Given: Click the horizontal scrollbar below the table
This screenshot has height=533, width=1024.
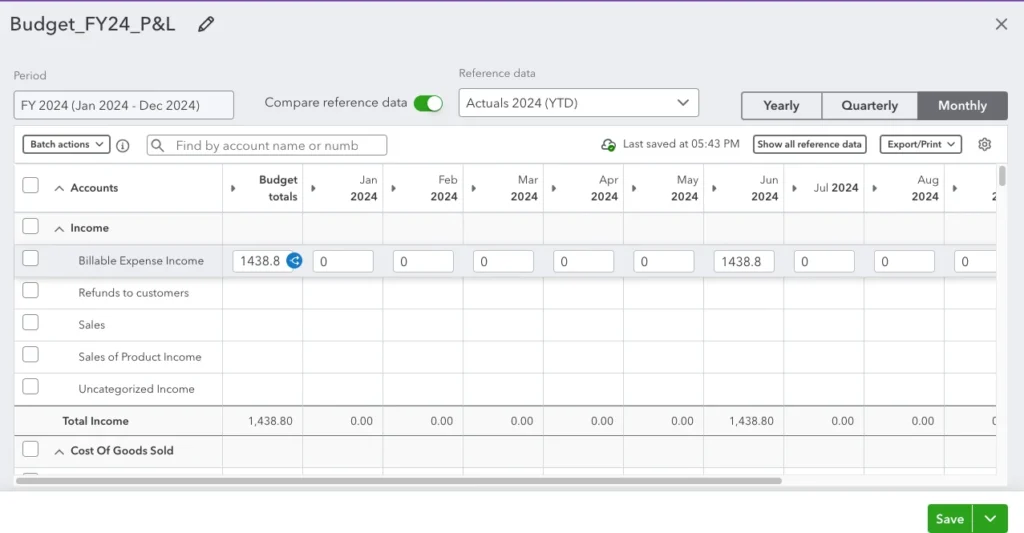Looking at the screenshot, I should 398,481.
